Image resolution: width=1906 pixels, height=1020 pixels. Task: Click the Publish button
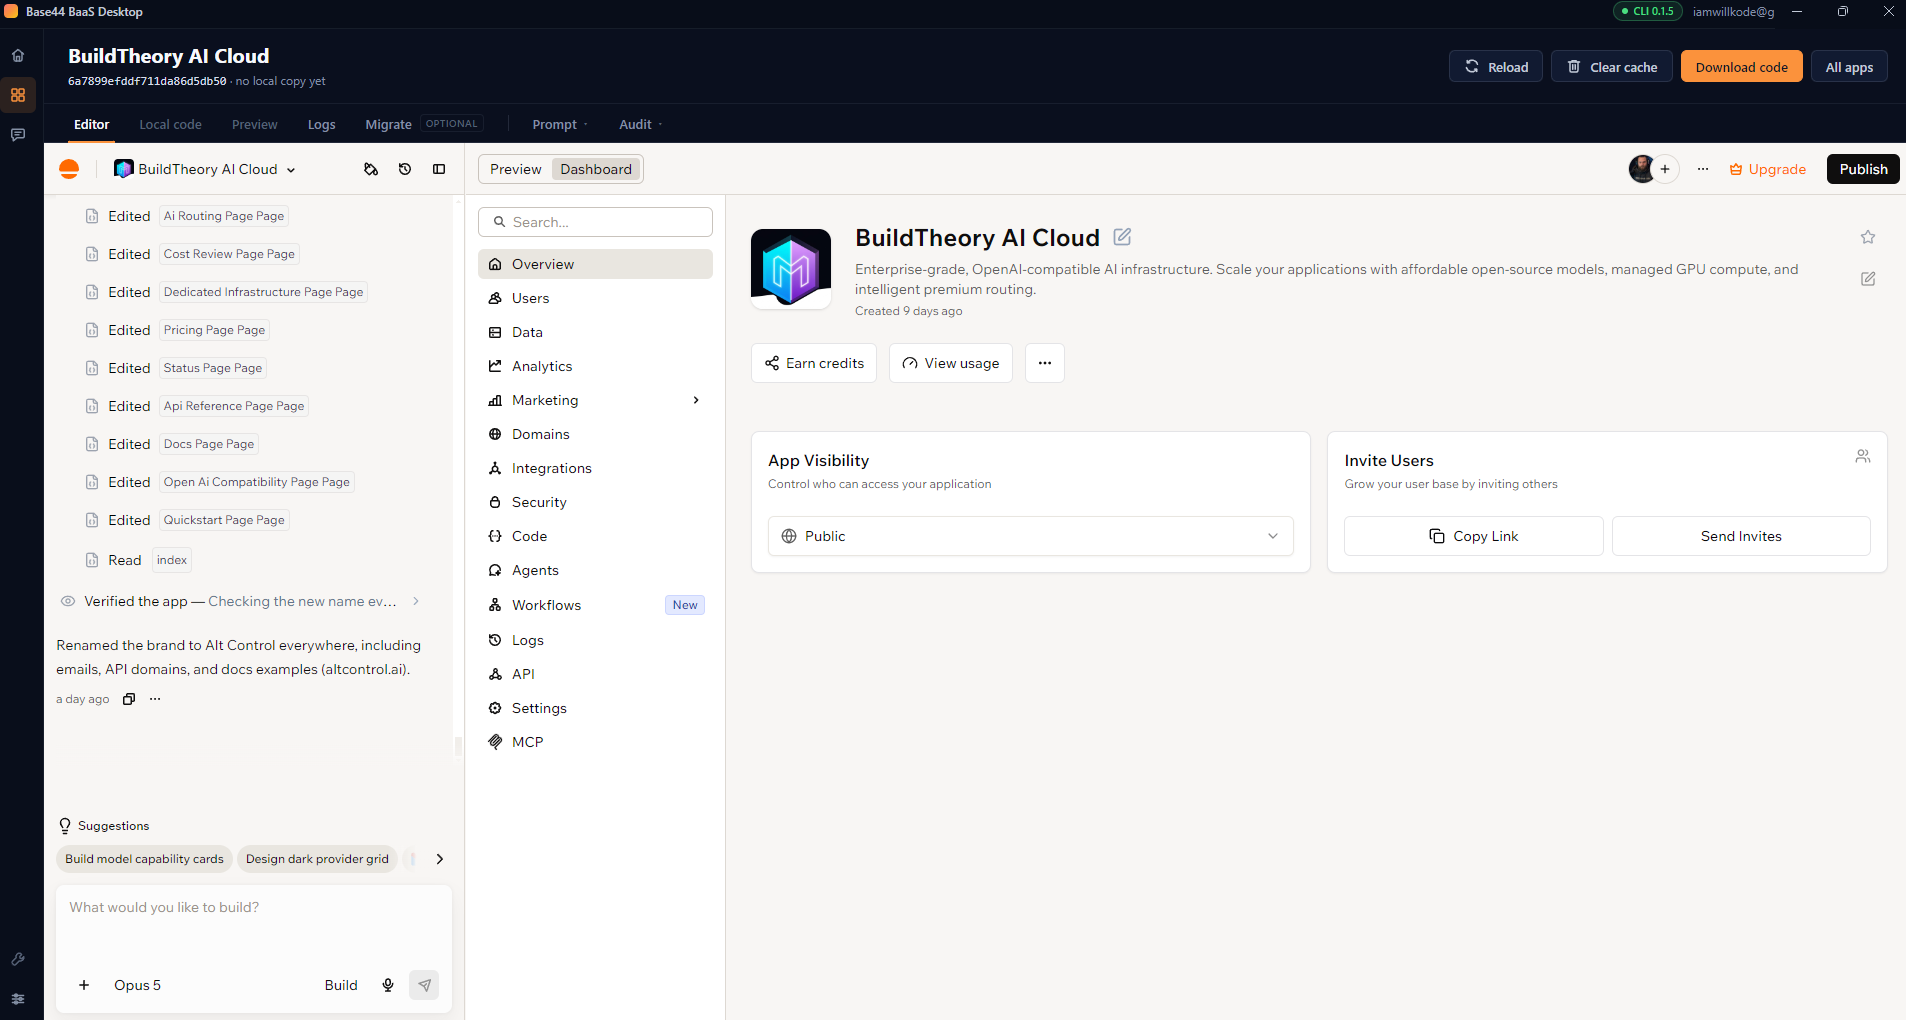[x=1863, y=169]
